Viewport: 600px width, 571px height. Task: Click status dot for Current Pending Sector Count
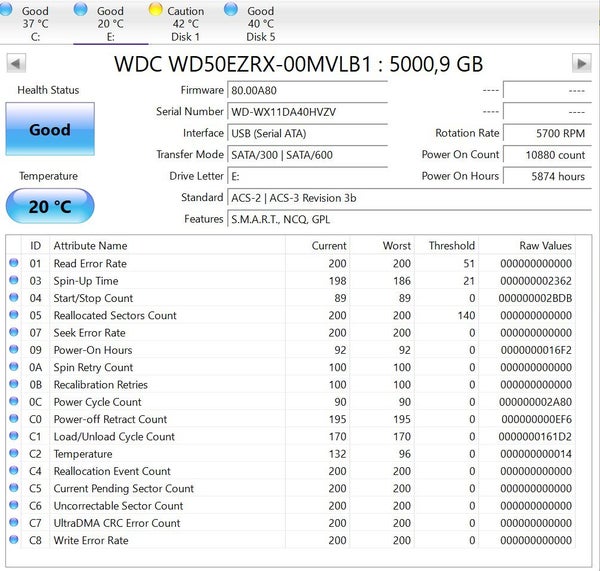click(14, 487)
